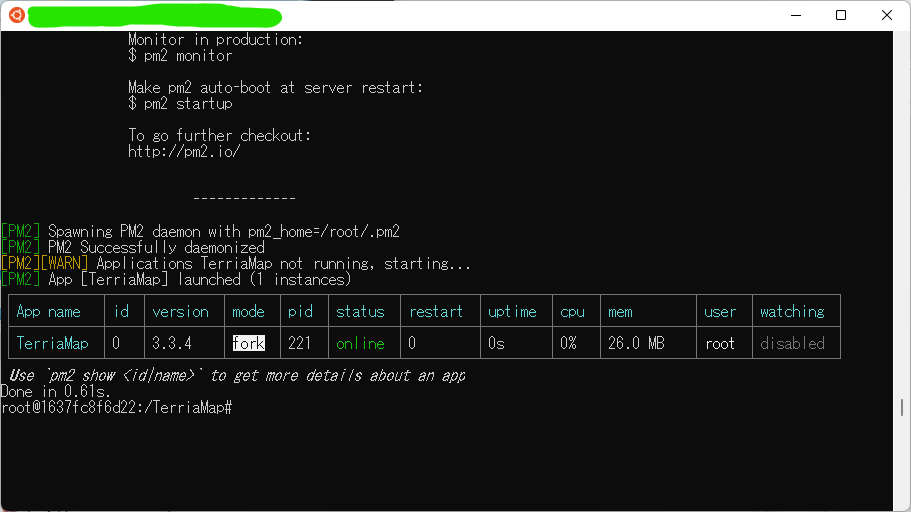Click the 'root' user cell
The image size is (911, 512).
click(x=720, y=343)
